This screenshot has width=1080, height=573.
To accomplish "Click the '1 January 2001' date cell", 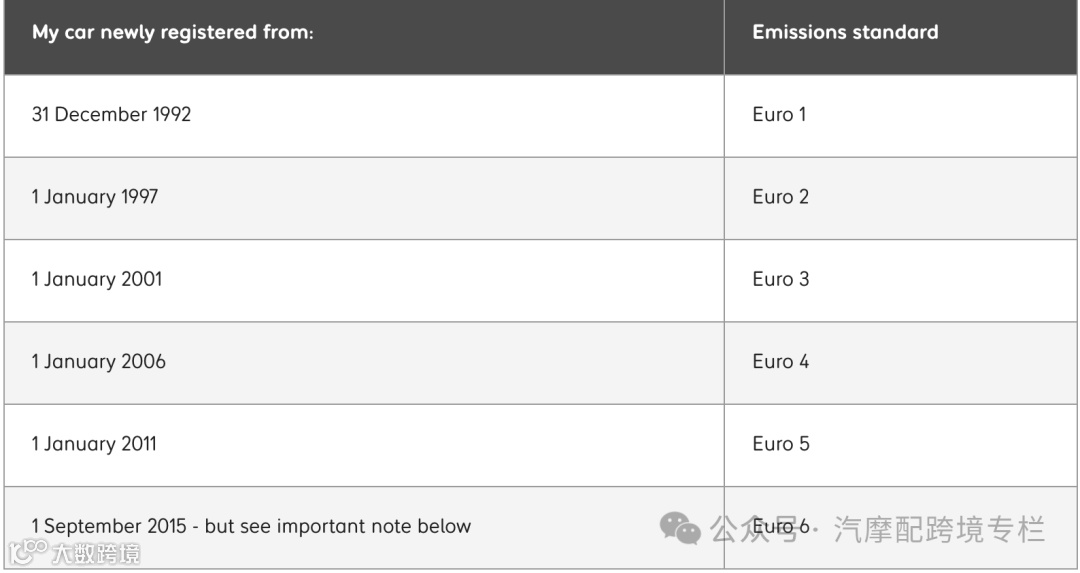I will tap(96, 279).
